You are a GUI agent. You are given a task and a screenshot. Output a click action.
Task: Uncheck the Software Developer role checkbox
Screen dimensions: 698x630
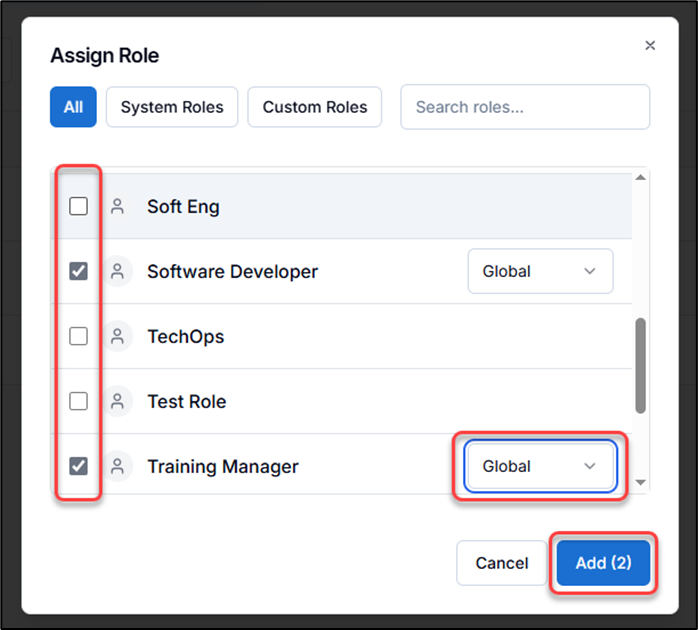pos(78,271)
